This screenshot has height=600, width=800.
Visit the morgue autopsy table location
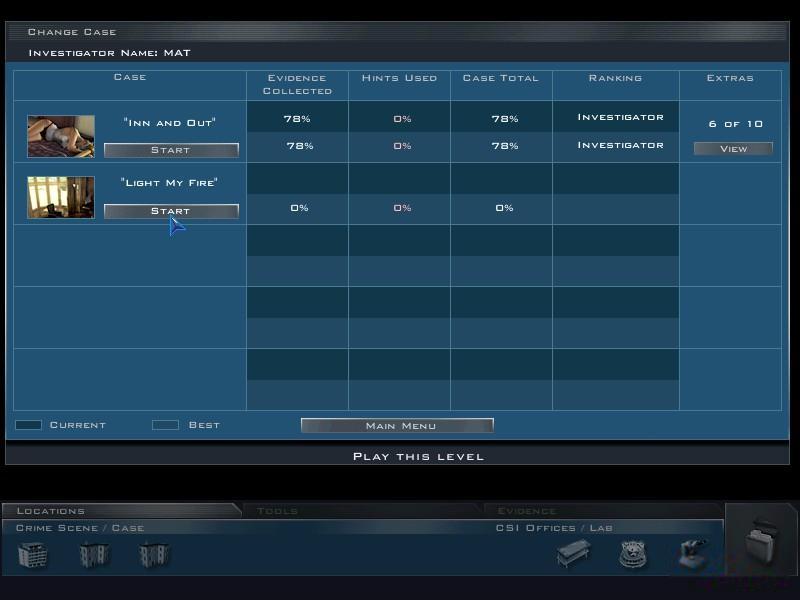tap(573, 554)
